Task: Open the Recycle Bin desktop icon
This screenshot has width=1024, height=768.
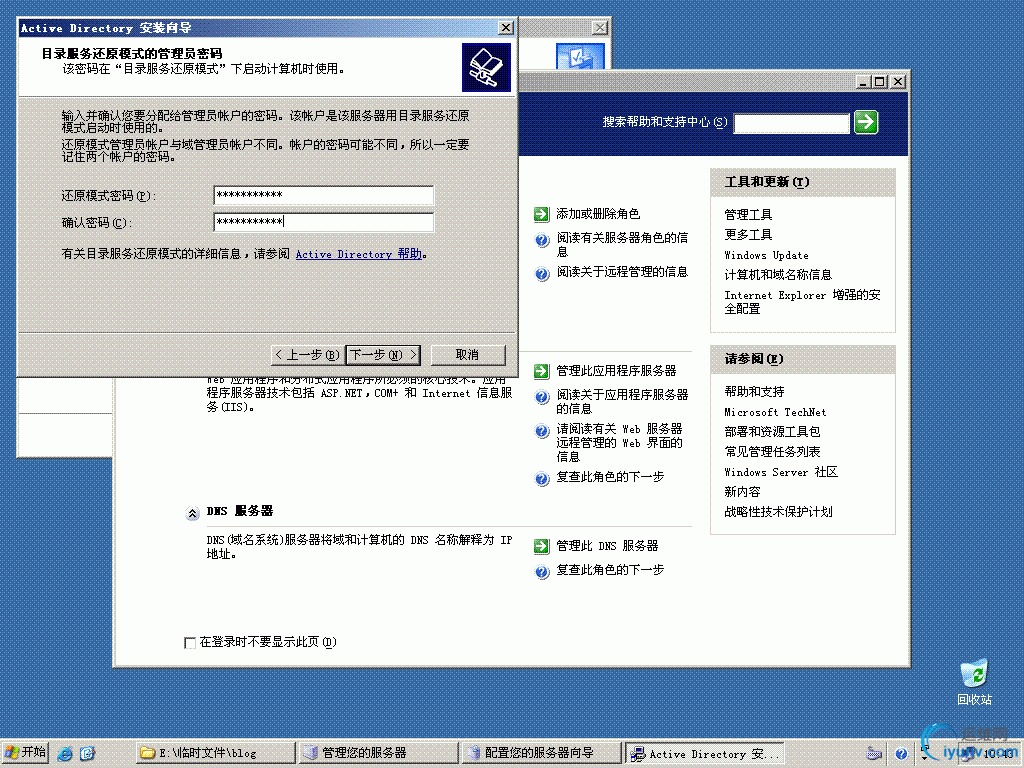Action: click(974, 681)
